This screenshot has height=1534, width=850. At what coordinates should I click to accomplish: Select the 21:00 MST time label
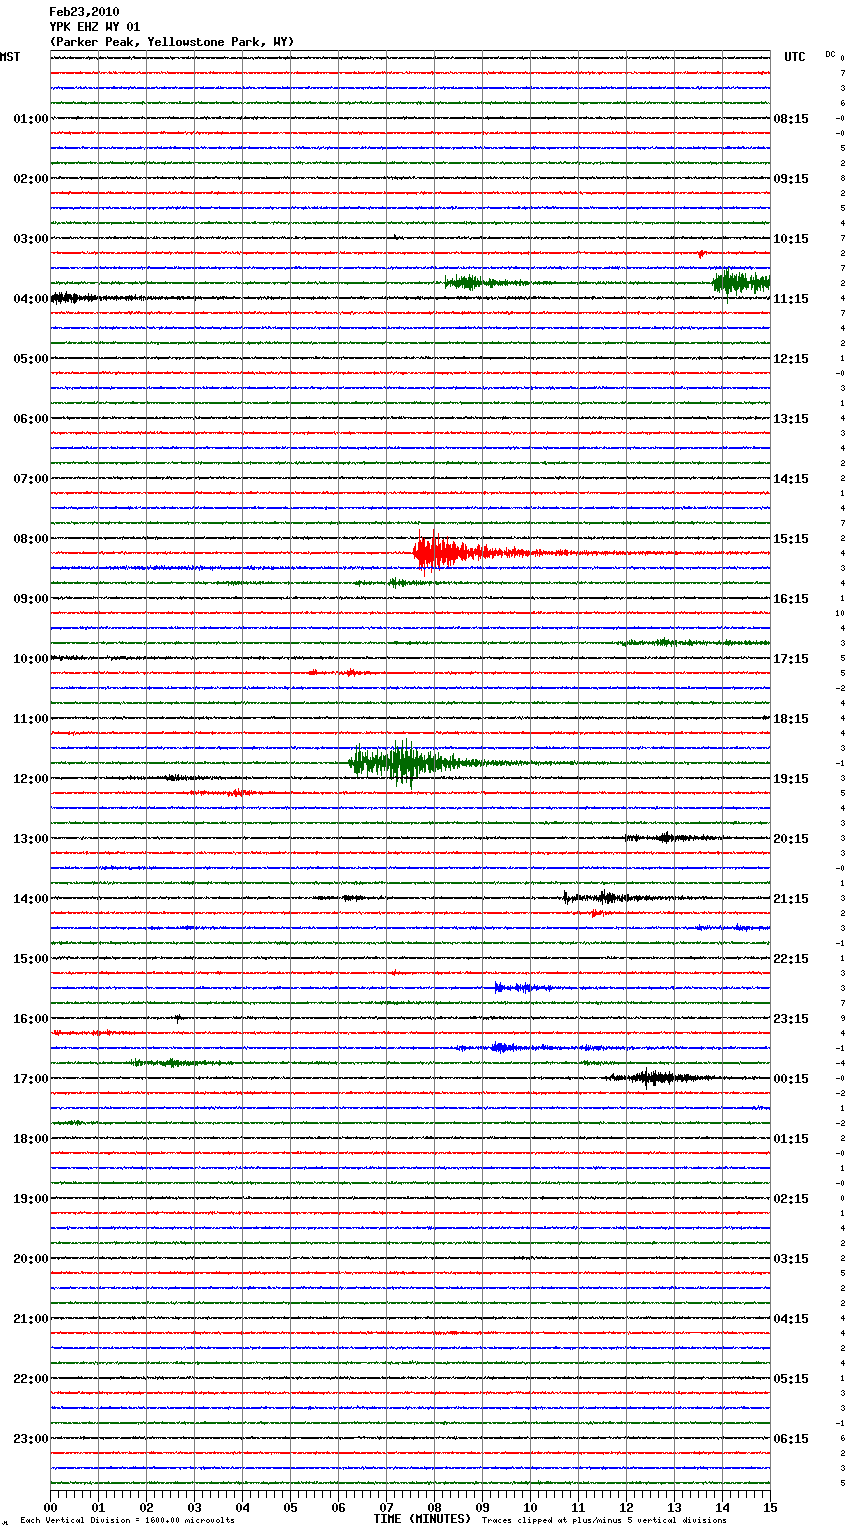(30, 1319)
